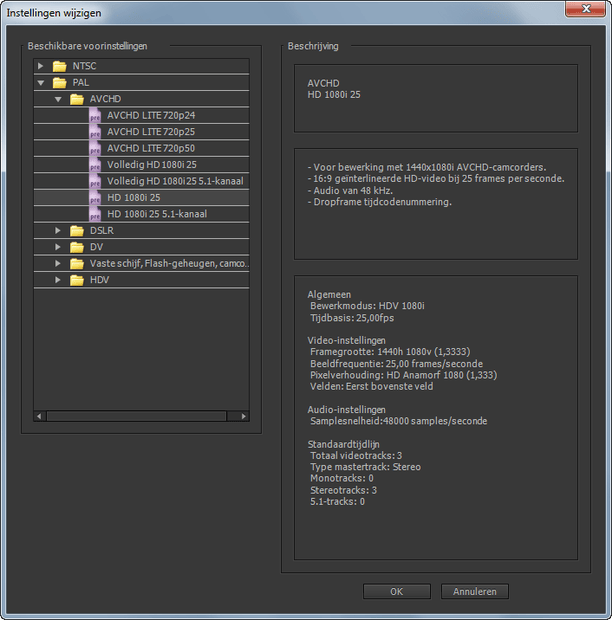Click 'Type mastertrack: Stereo' text
This screenshot has height=620, width=612.
(365, 467)
